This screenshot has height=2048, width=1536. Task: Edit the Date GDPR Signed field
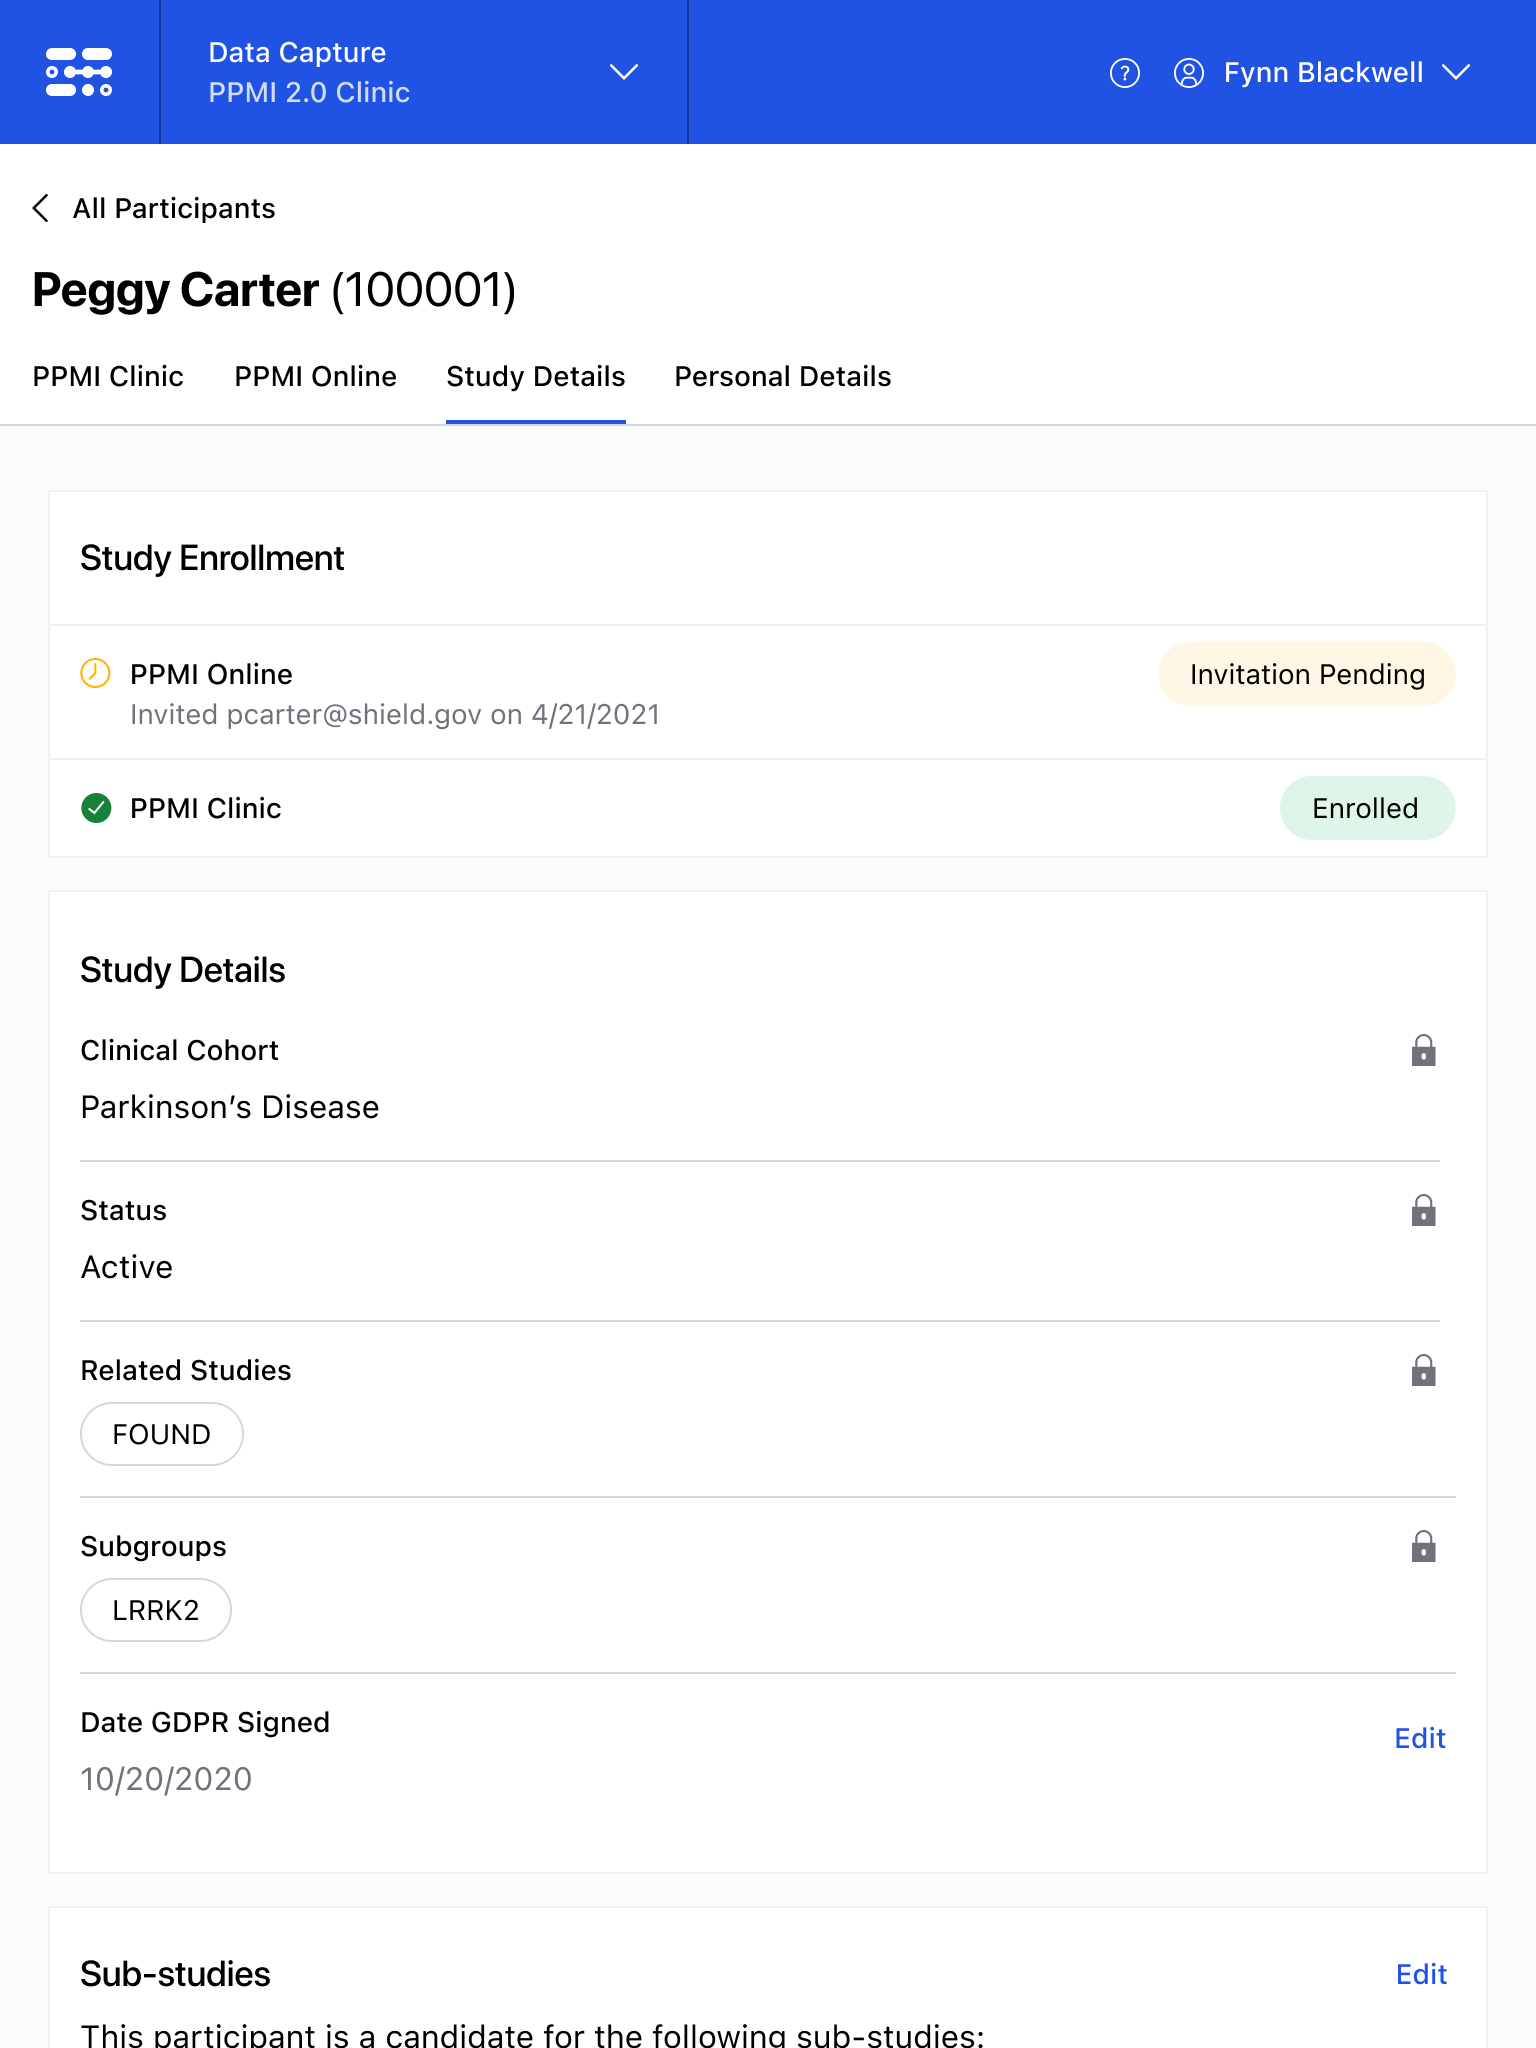(x=1419, y=1739)
